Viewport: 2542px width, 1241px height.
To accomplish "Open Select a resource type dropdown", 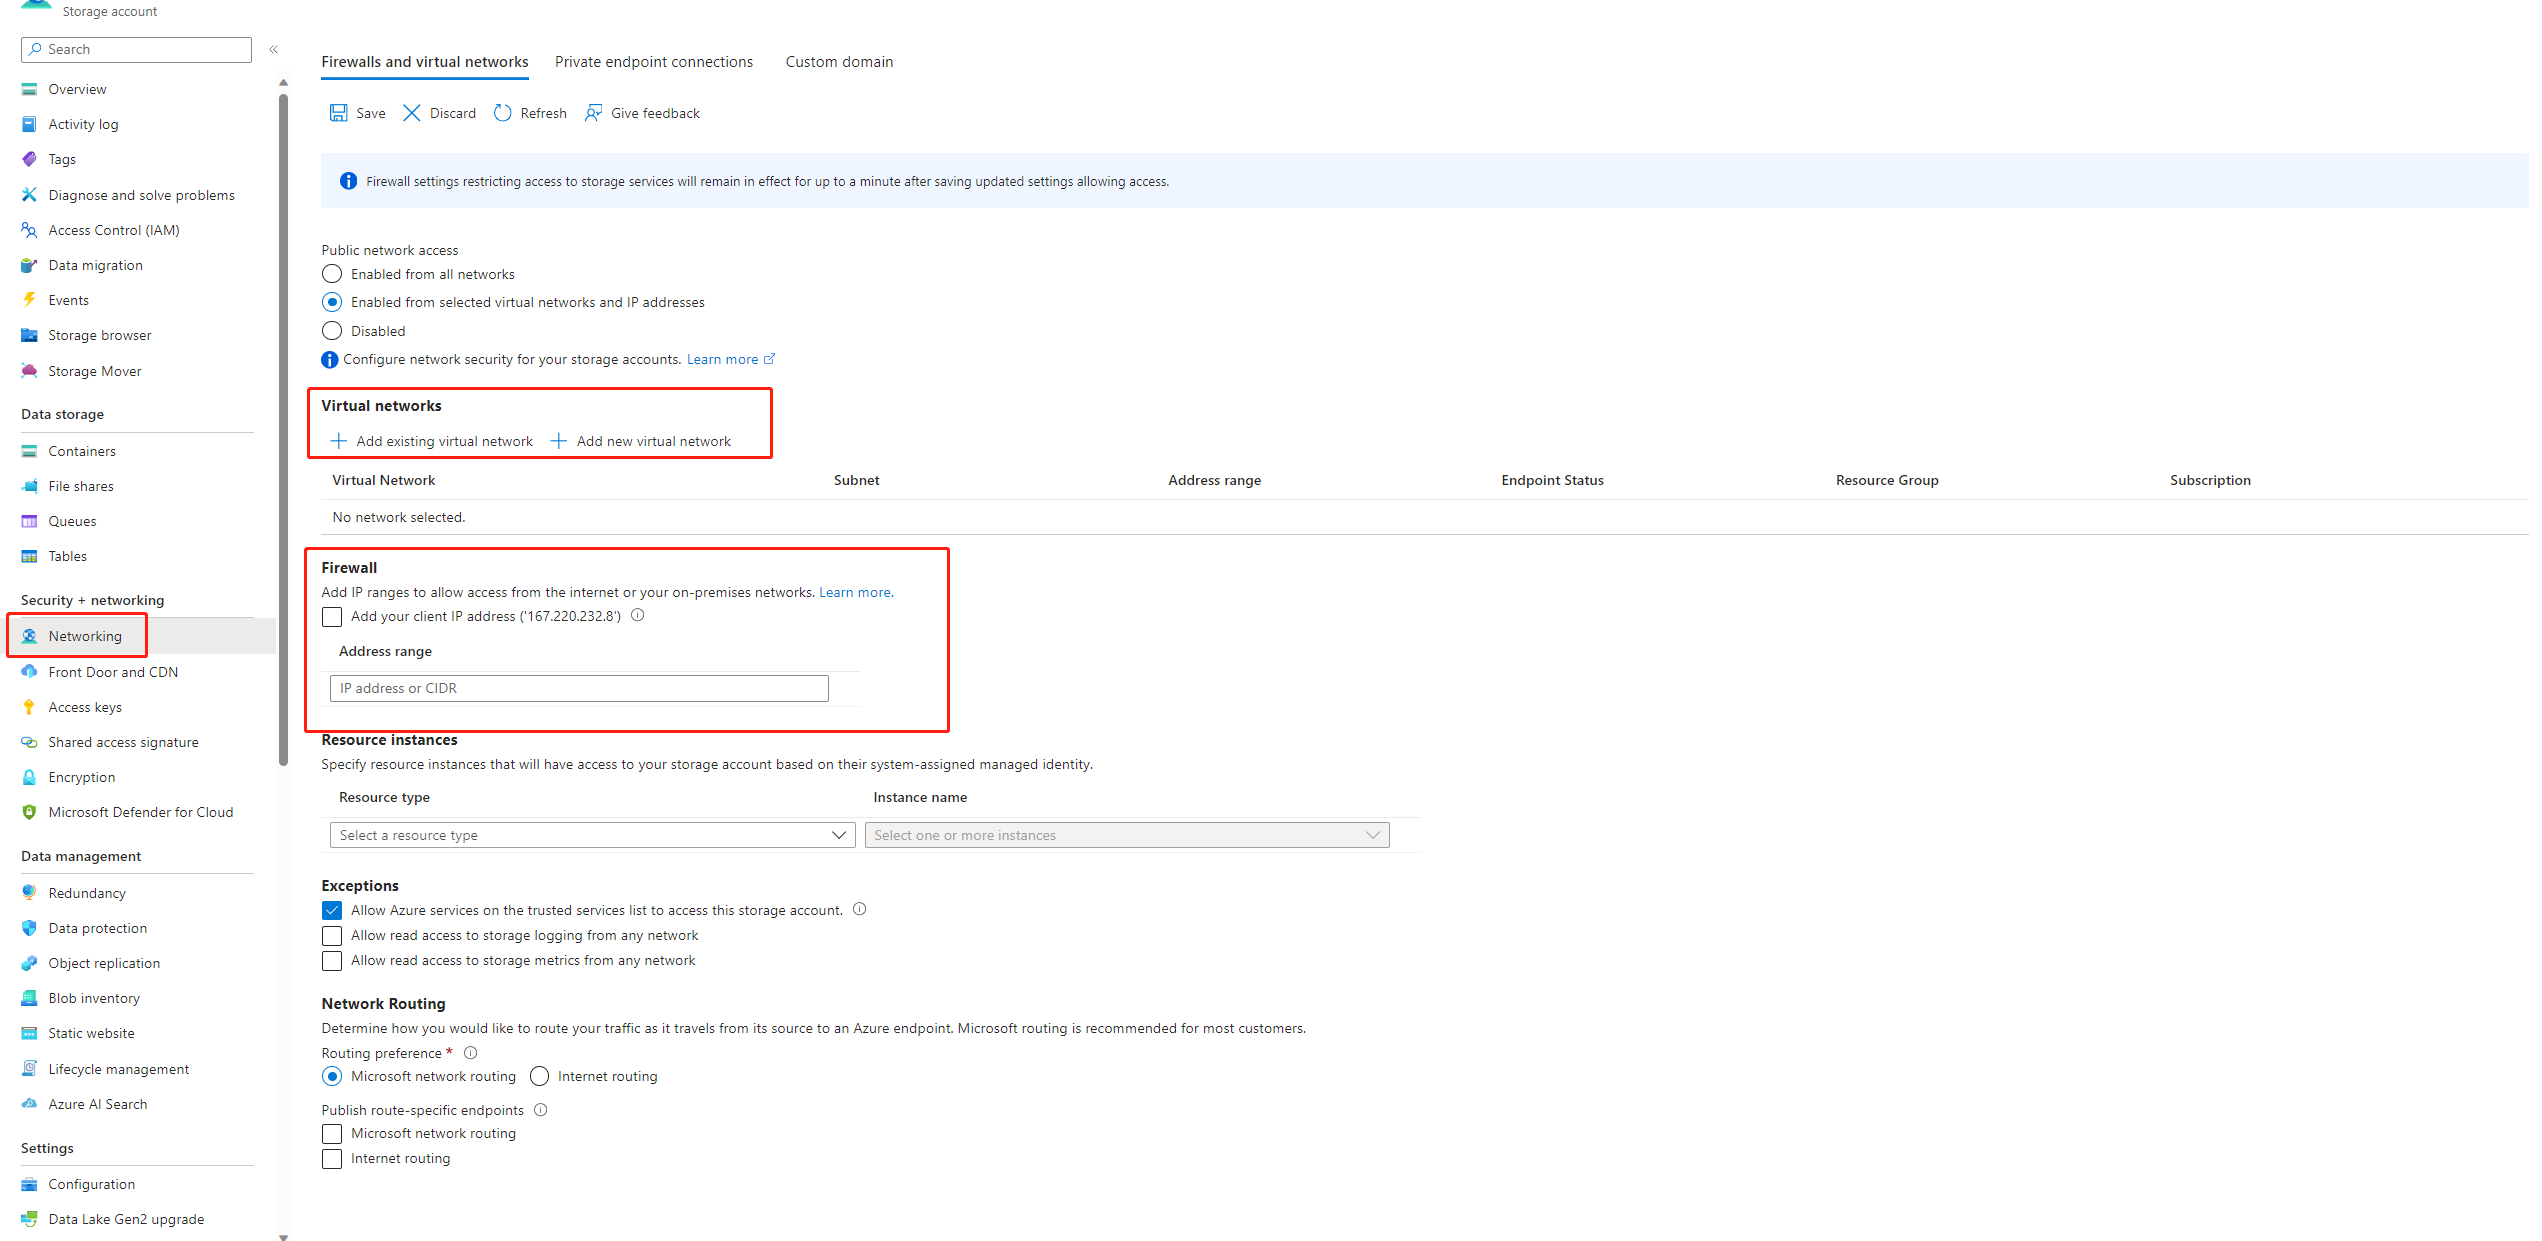I will tap(592, 835).
